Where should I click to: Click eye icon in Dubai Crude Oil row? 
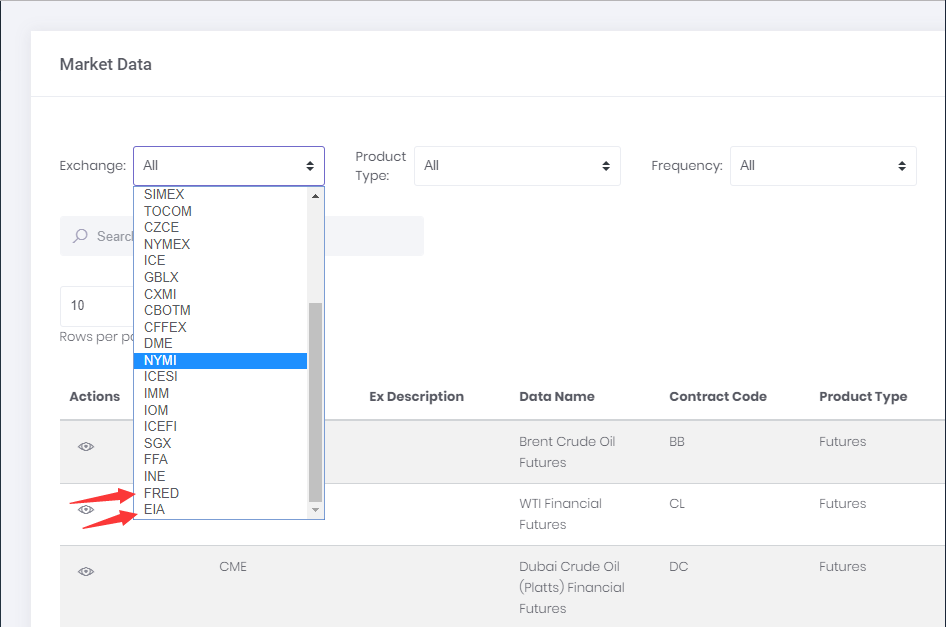pos(86,571)
